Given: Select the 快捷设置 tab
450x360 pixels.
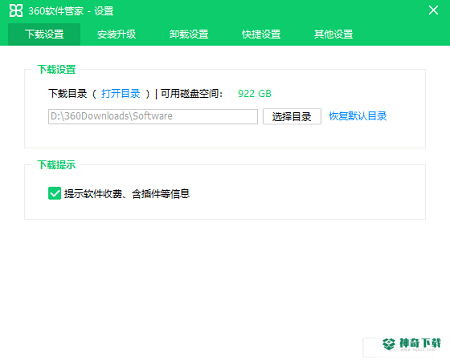Looking at the screenshot, I should point(261,34).
